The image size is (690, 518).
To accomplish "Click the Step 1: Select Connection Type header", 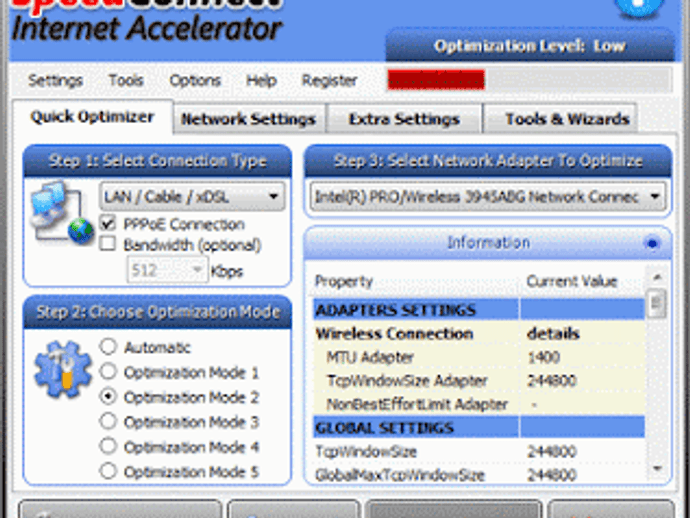I will point(158,161).
